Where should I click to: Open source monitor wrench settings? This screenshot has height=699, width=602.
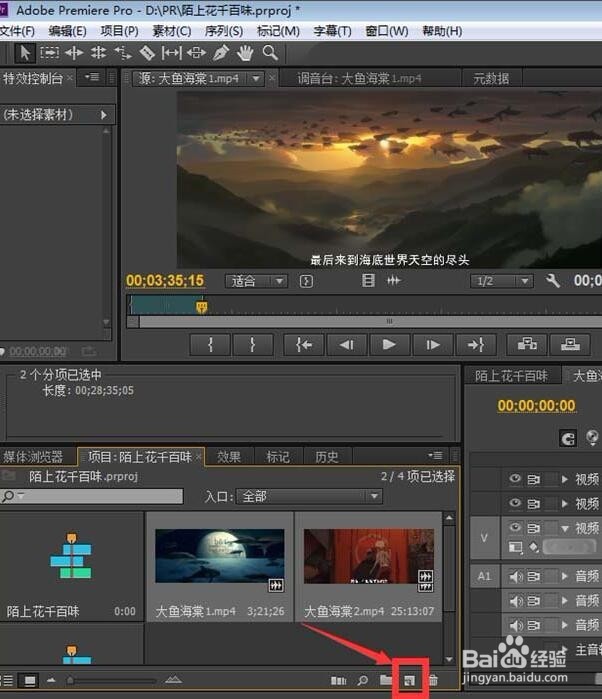(x=553, y=281)
